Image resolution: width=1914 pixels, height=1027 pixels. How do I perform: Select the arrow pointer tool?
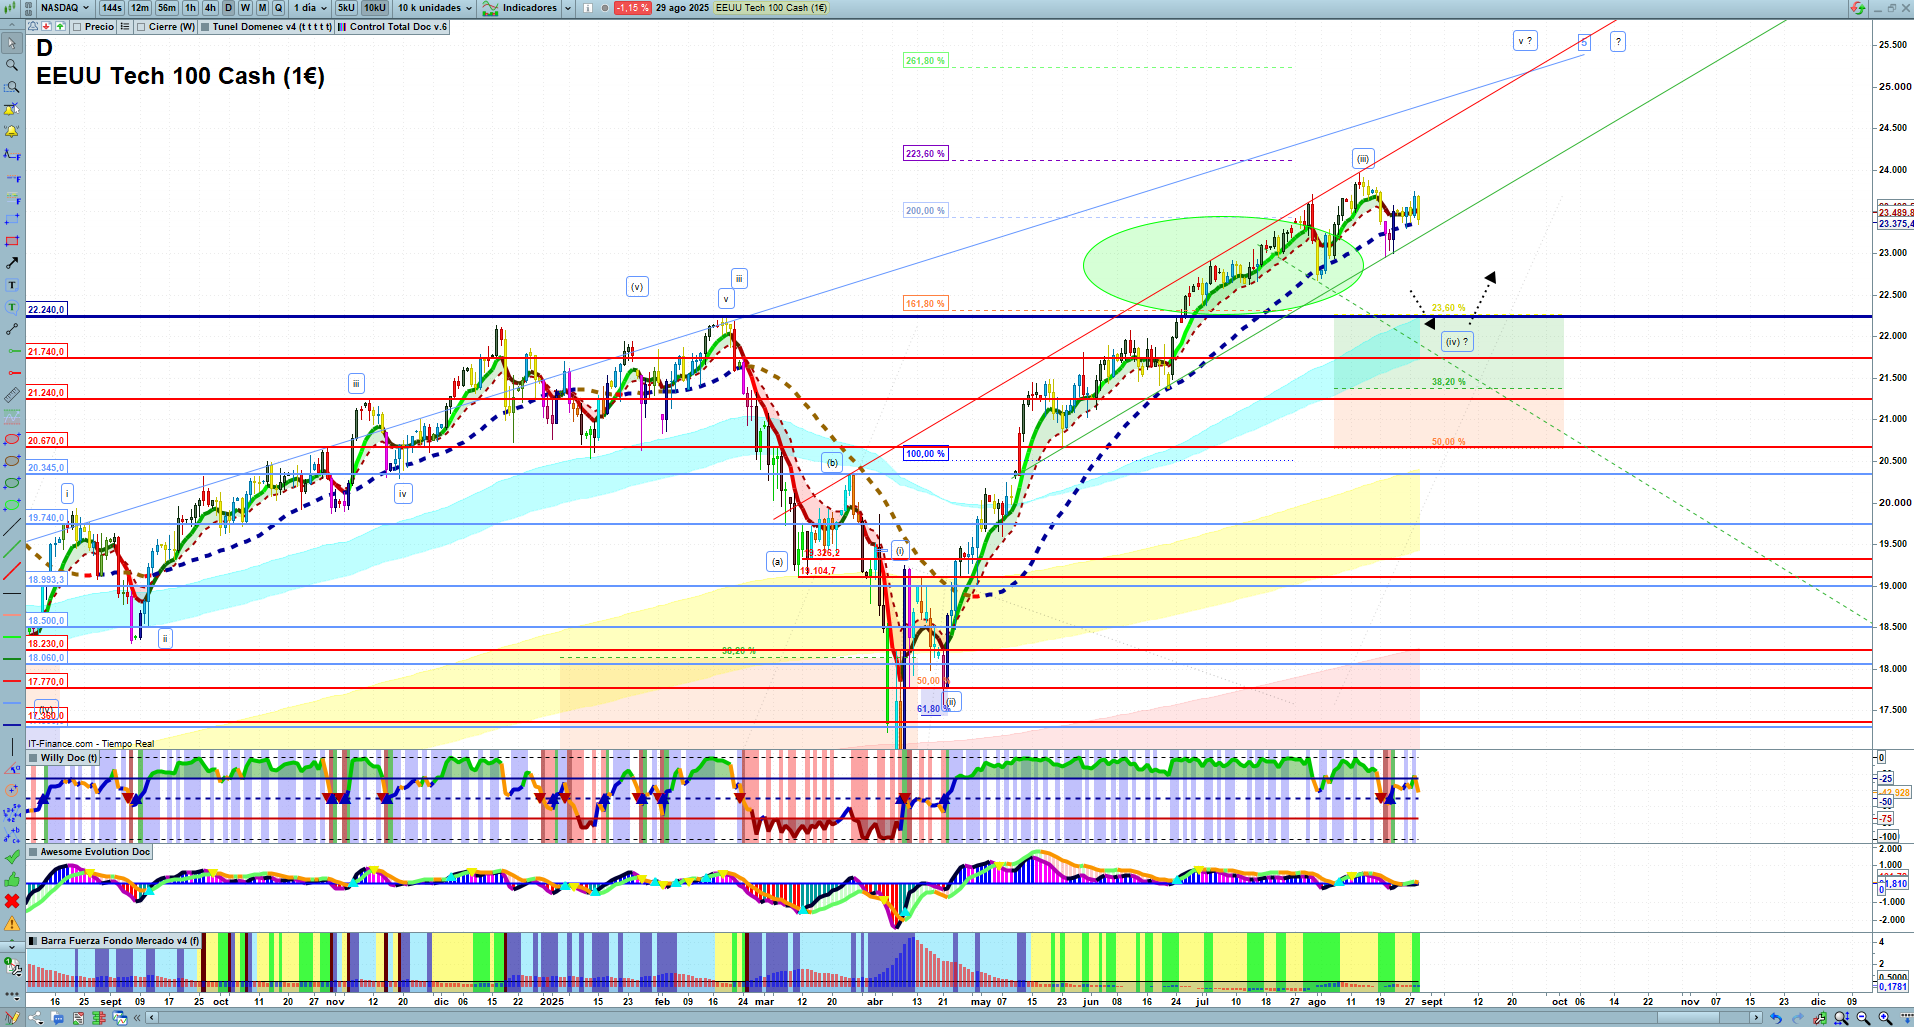[x=12, y=43]
